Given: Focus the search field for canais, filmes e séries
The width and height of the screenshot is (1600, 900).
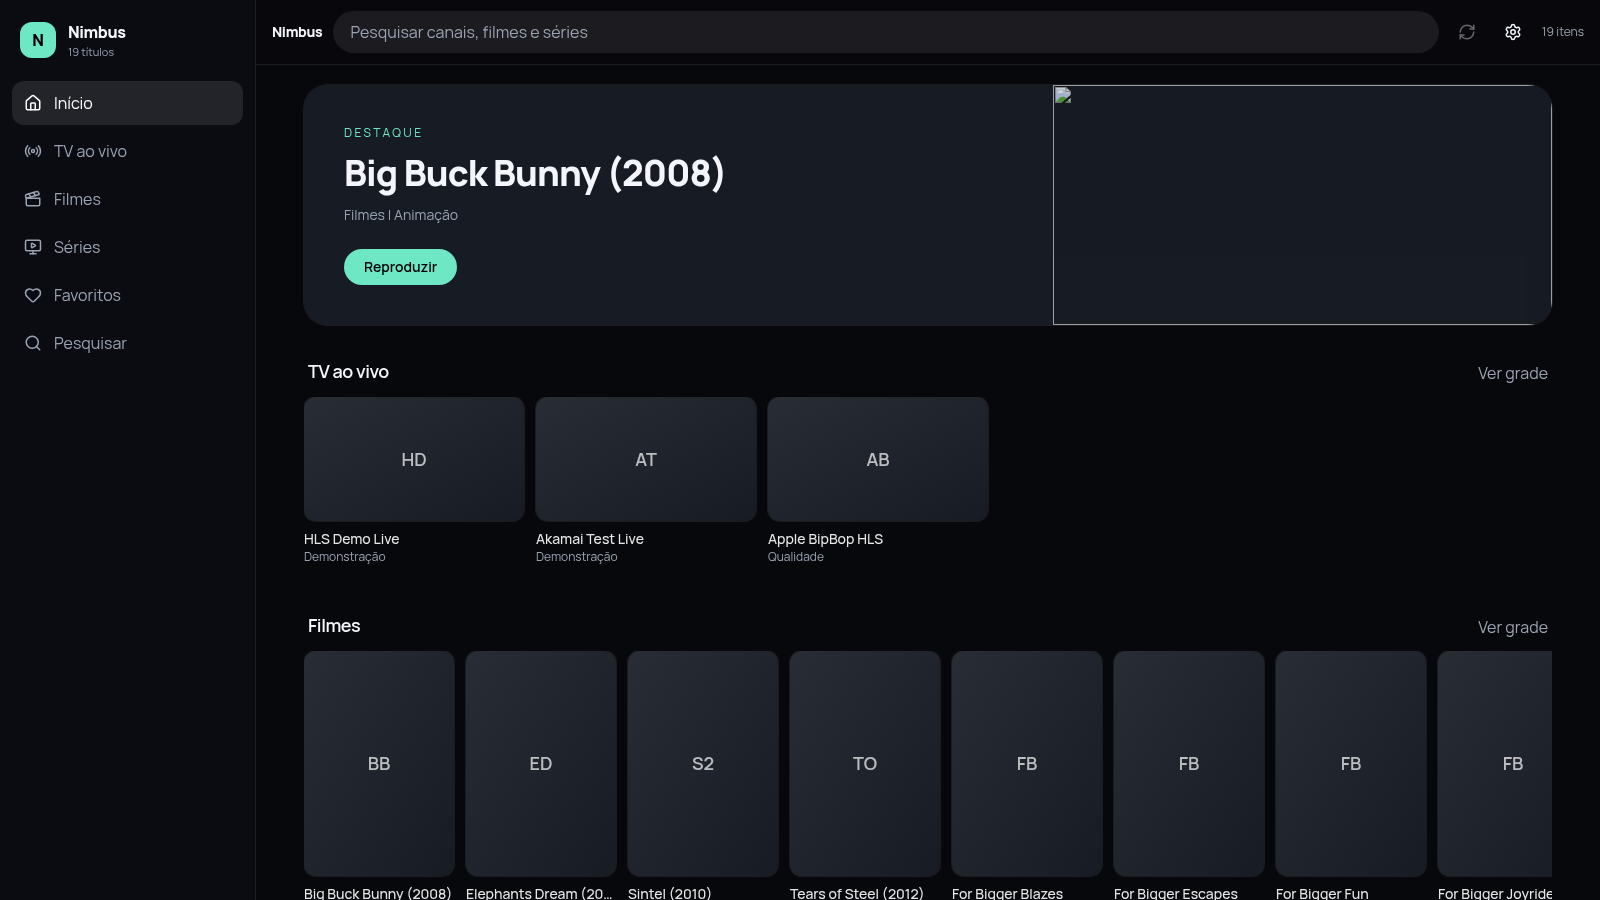Looking at the screenshot, I should pos(885,32).
